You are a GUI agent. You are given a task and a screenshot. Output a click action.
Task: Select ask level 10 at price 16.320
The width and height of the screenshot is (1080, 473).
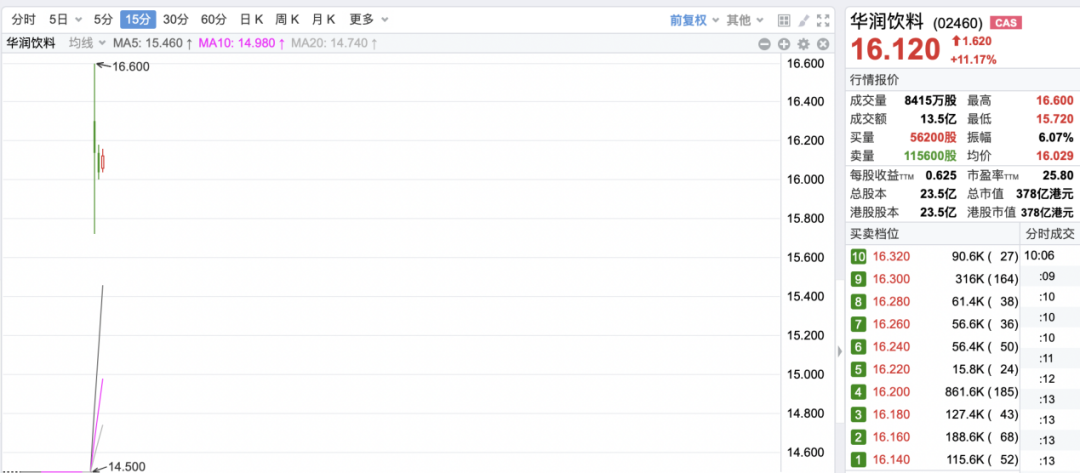(930, 256)
